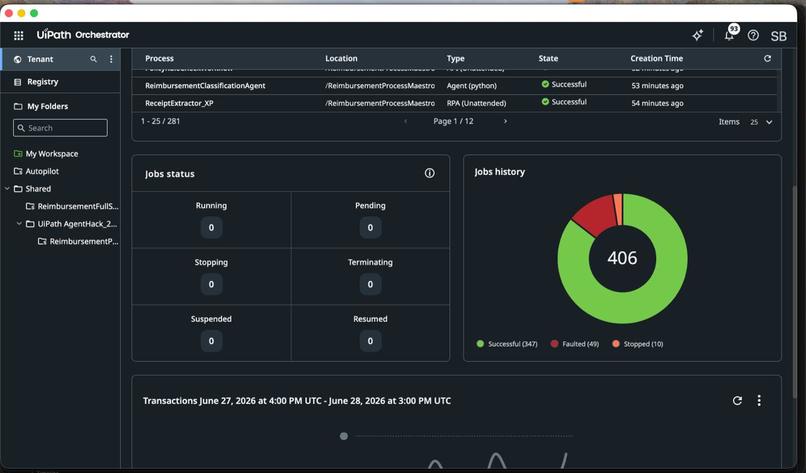Click the Tenant globe icon

click(x=17, y=59)
